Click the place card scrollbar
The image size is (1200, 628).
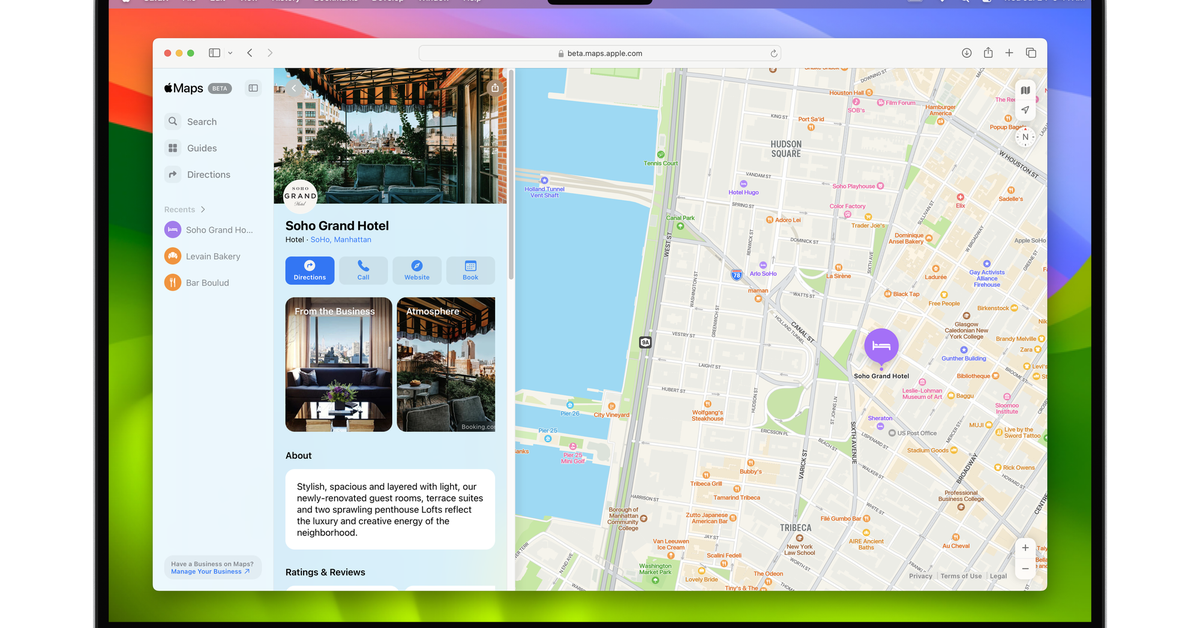(511, 175)
